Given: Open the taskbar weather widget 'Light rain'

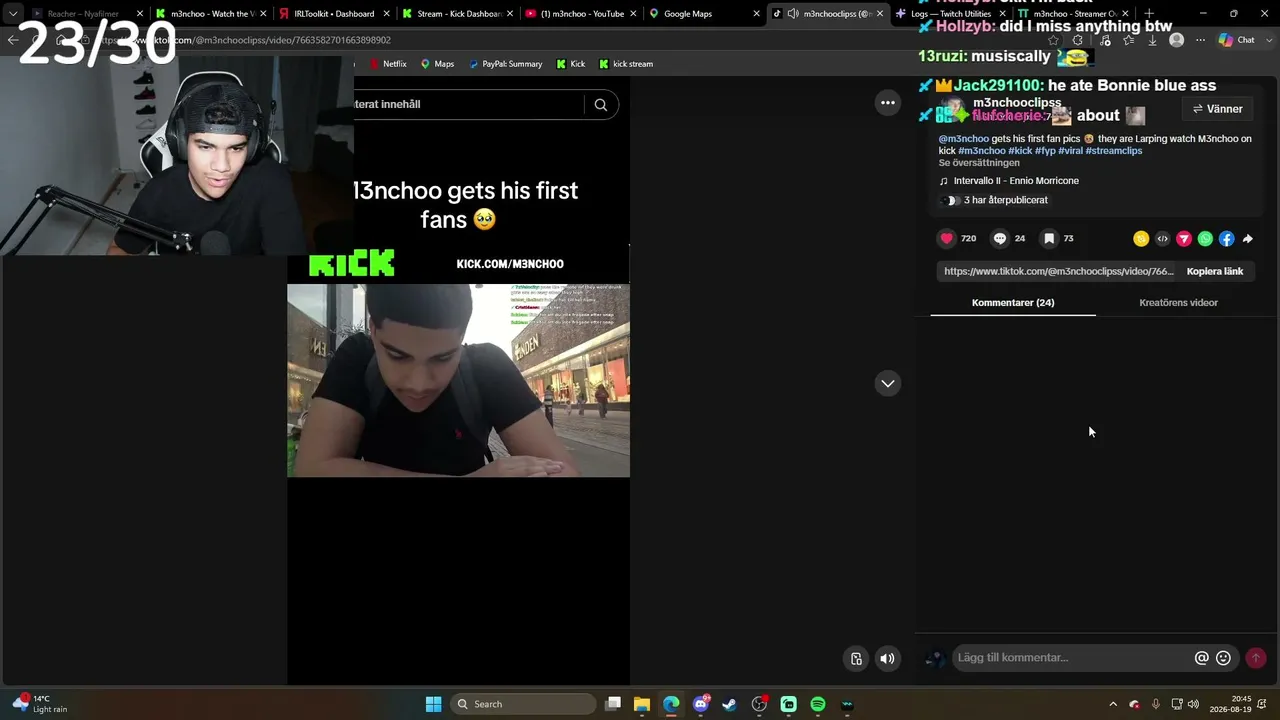Looking at the screenshot, I should [40, 704].
